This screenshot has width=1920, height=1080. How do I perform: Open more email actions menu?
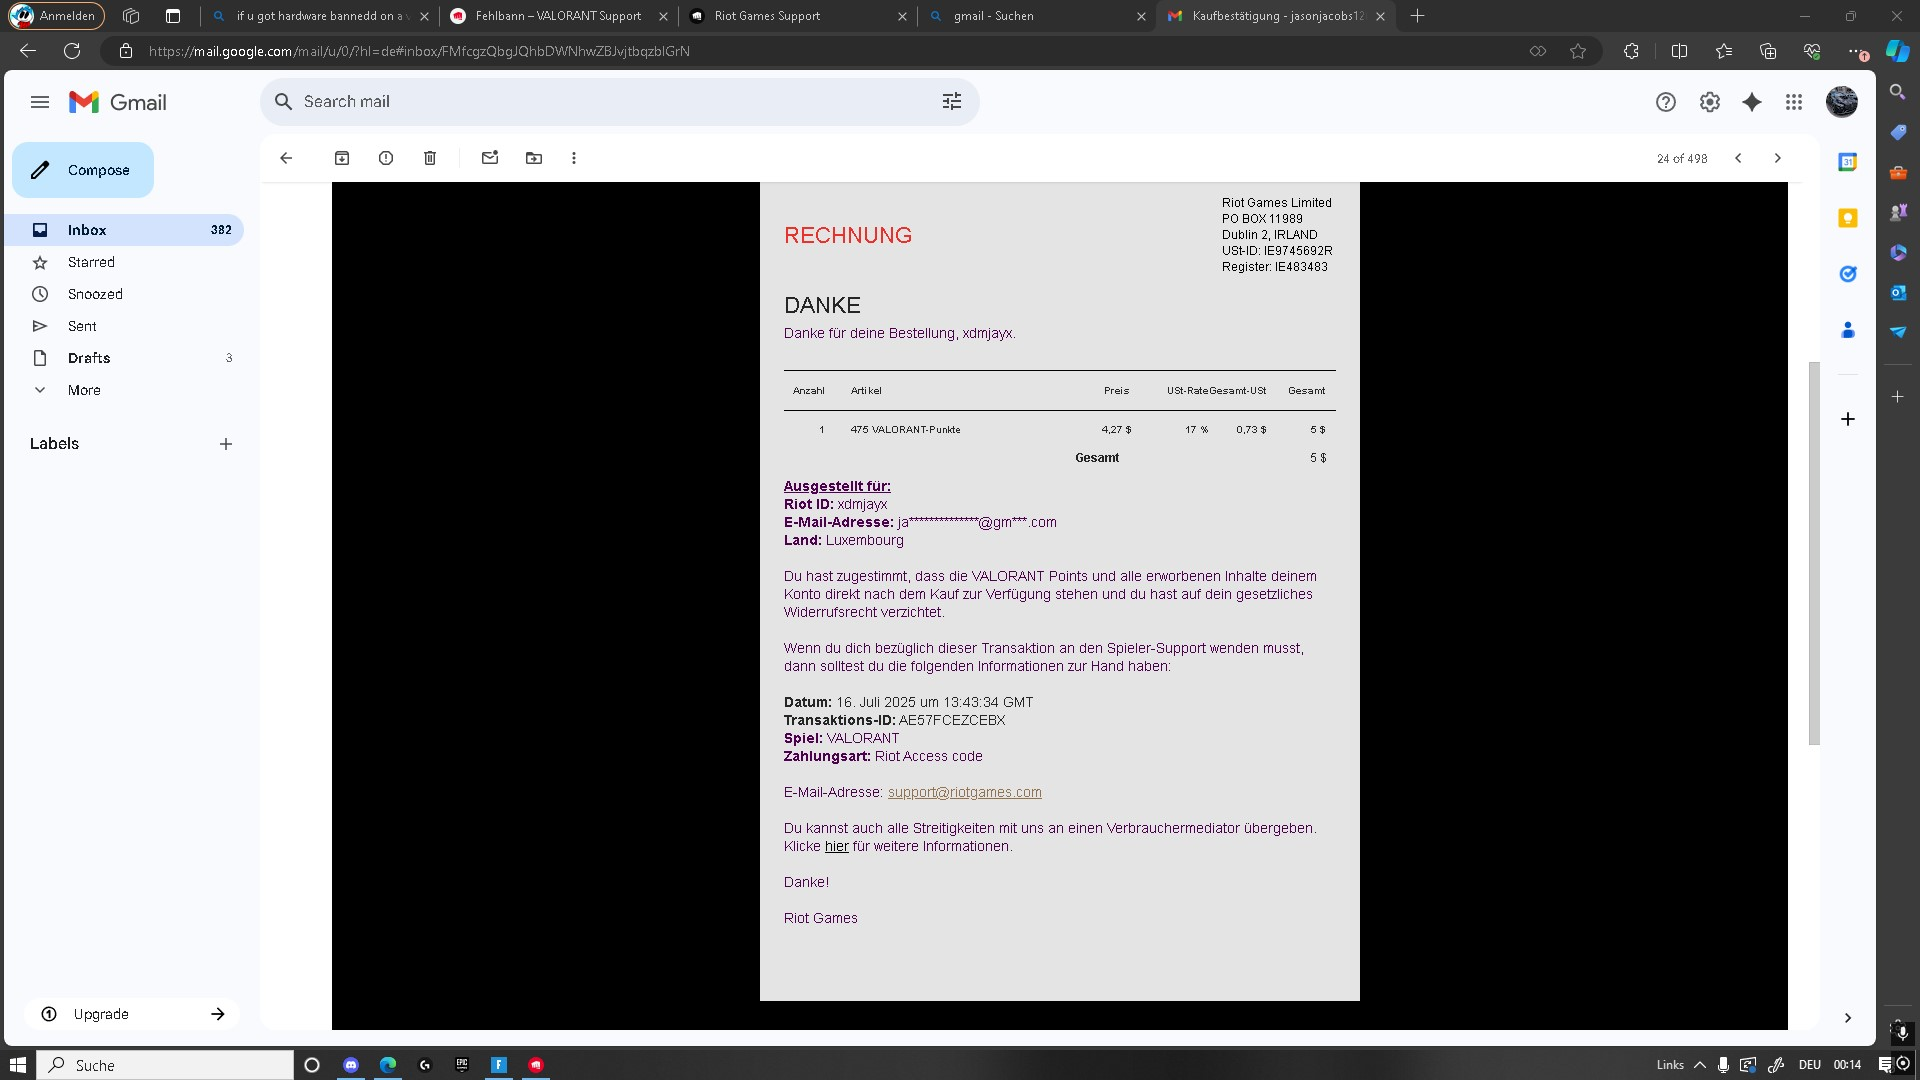tap(574, 158)
